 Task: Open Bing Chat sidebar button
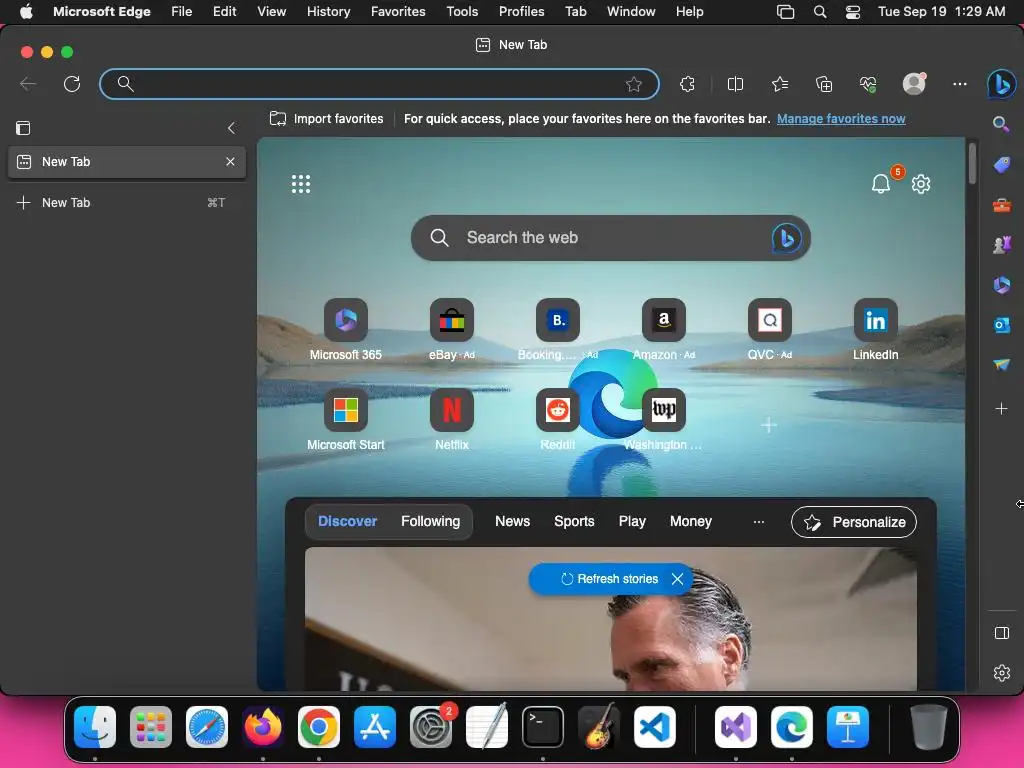[1001, 84]
